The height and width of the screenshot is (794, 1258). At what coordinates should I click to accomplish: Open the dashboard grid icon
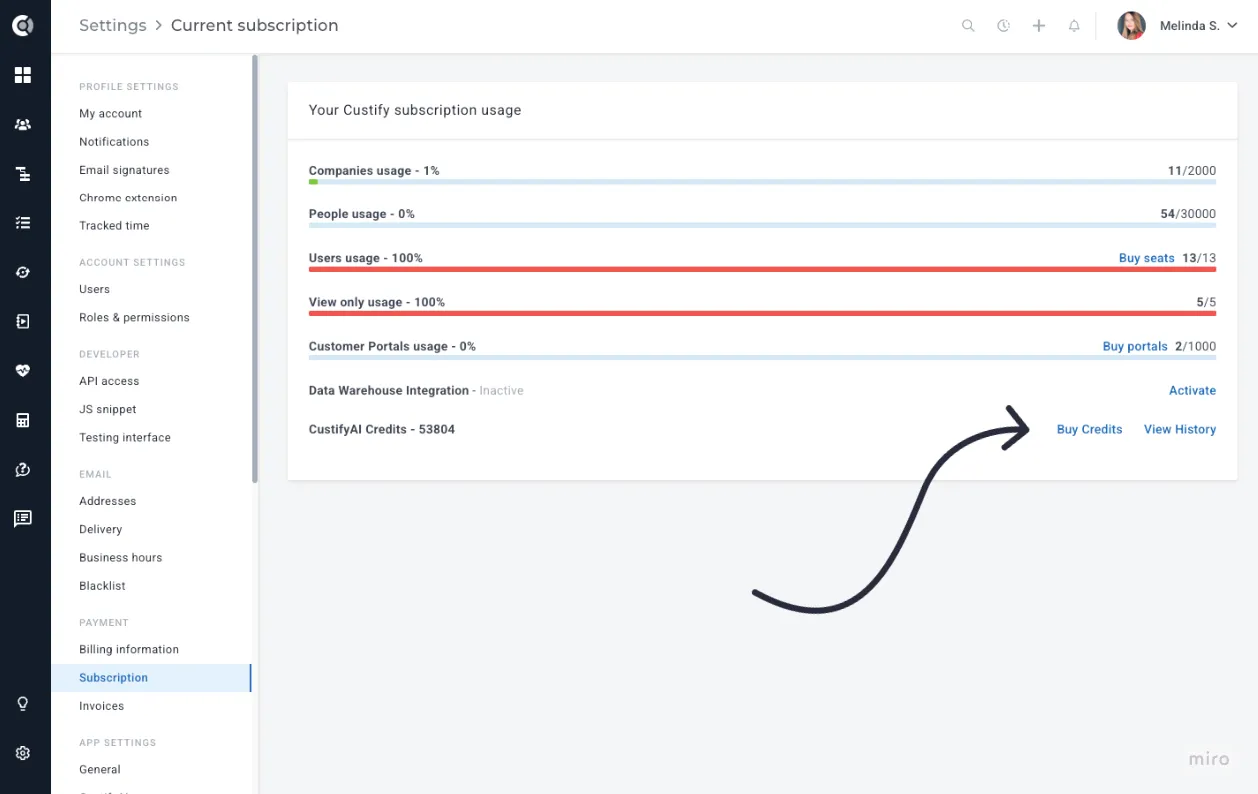[23, 75]
